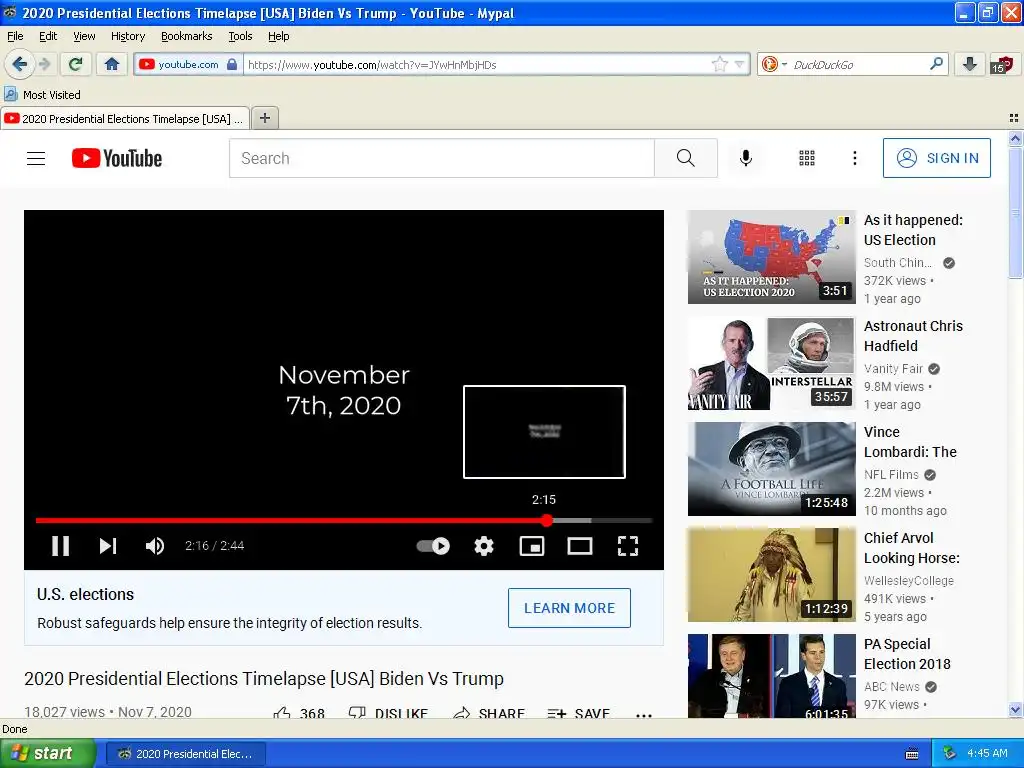The image size is (1024, 768).
Task: Open the URL history dropdown arrow
Action: 740,64
